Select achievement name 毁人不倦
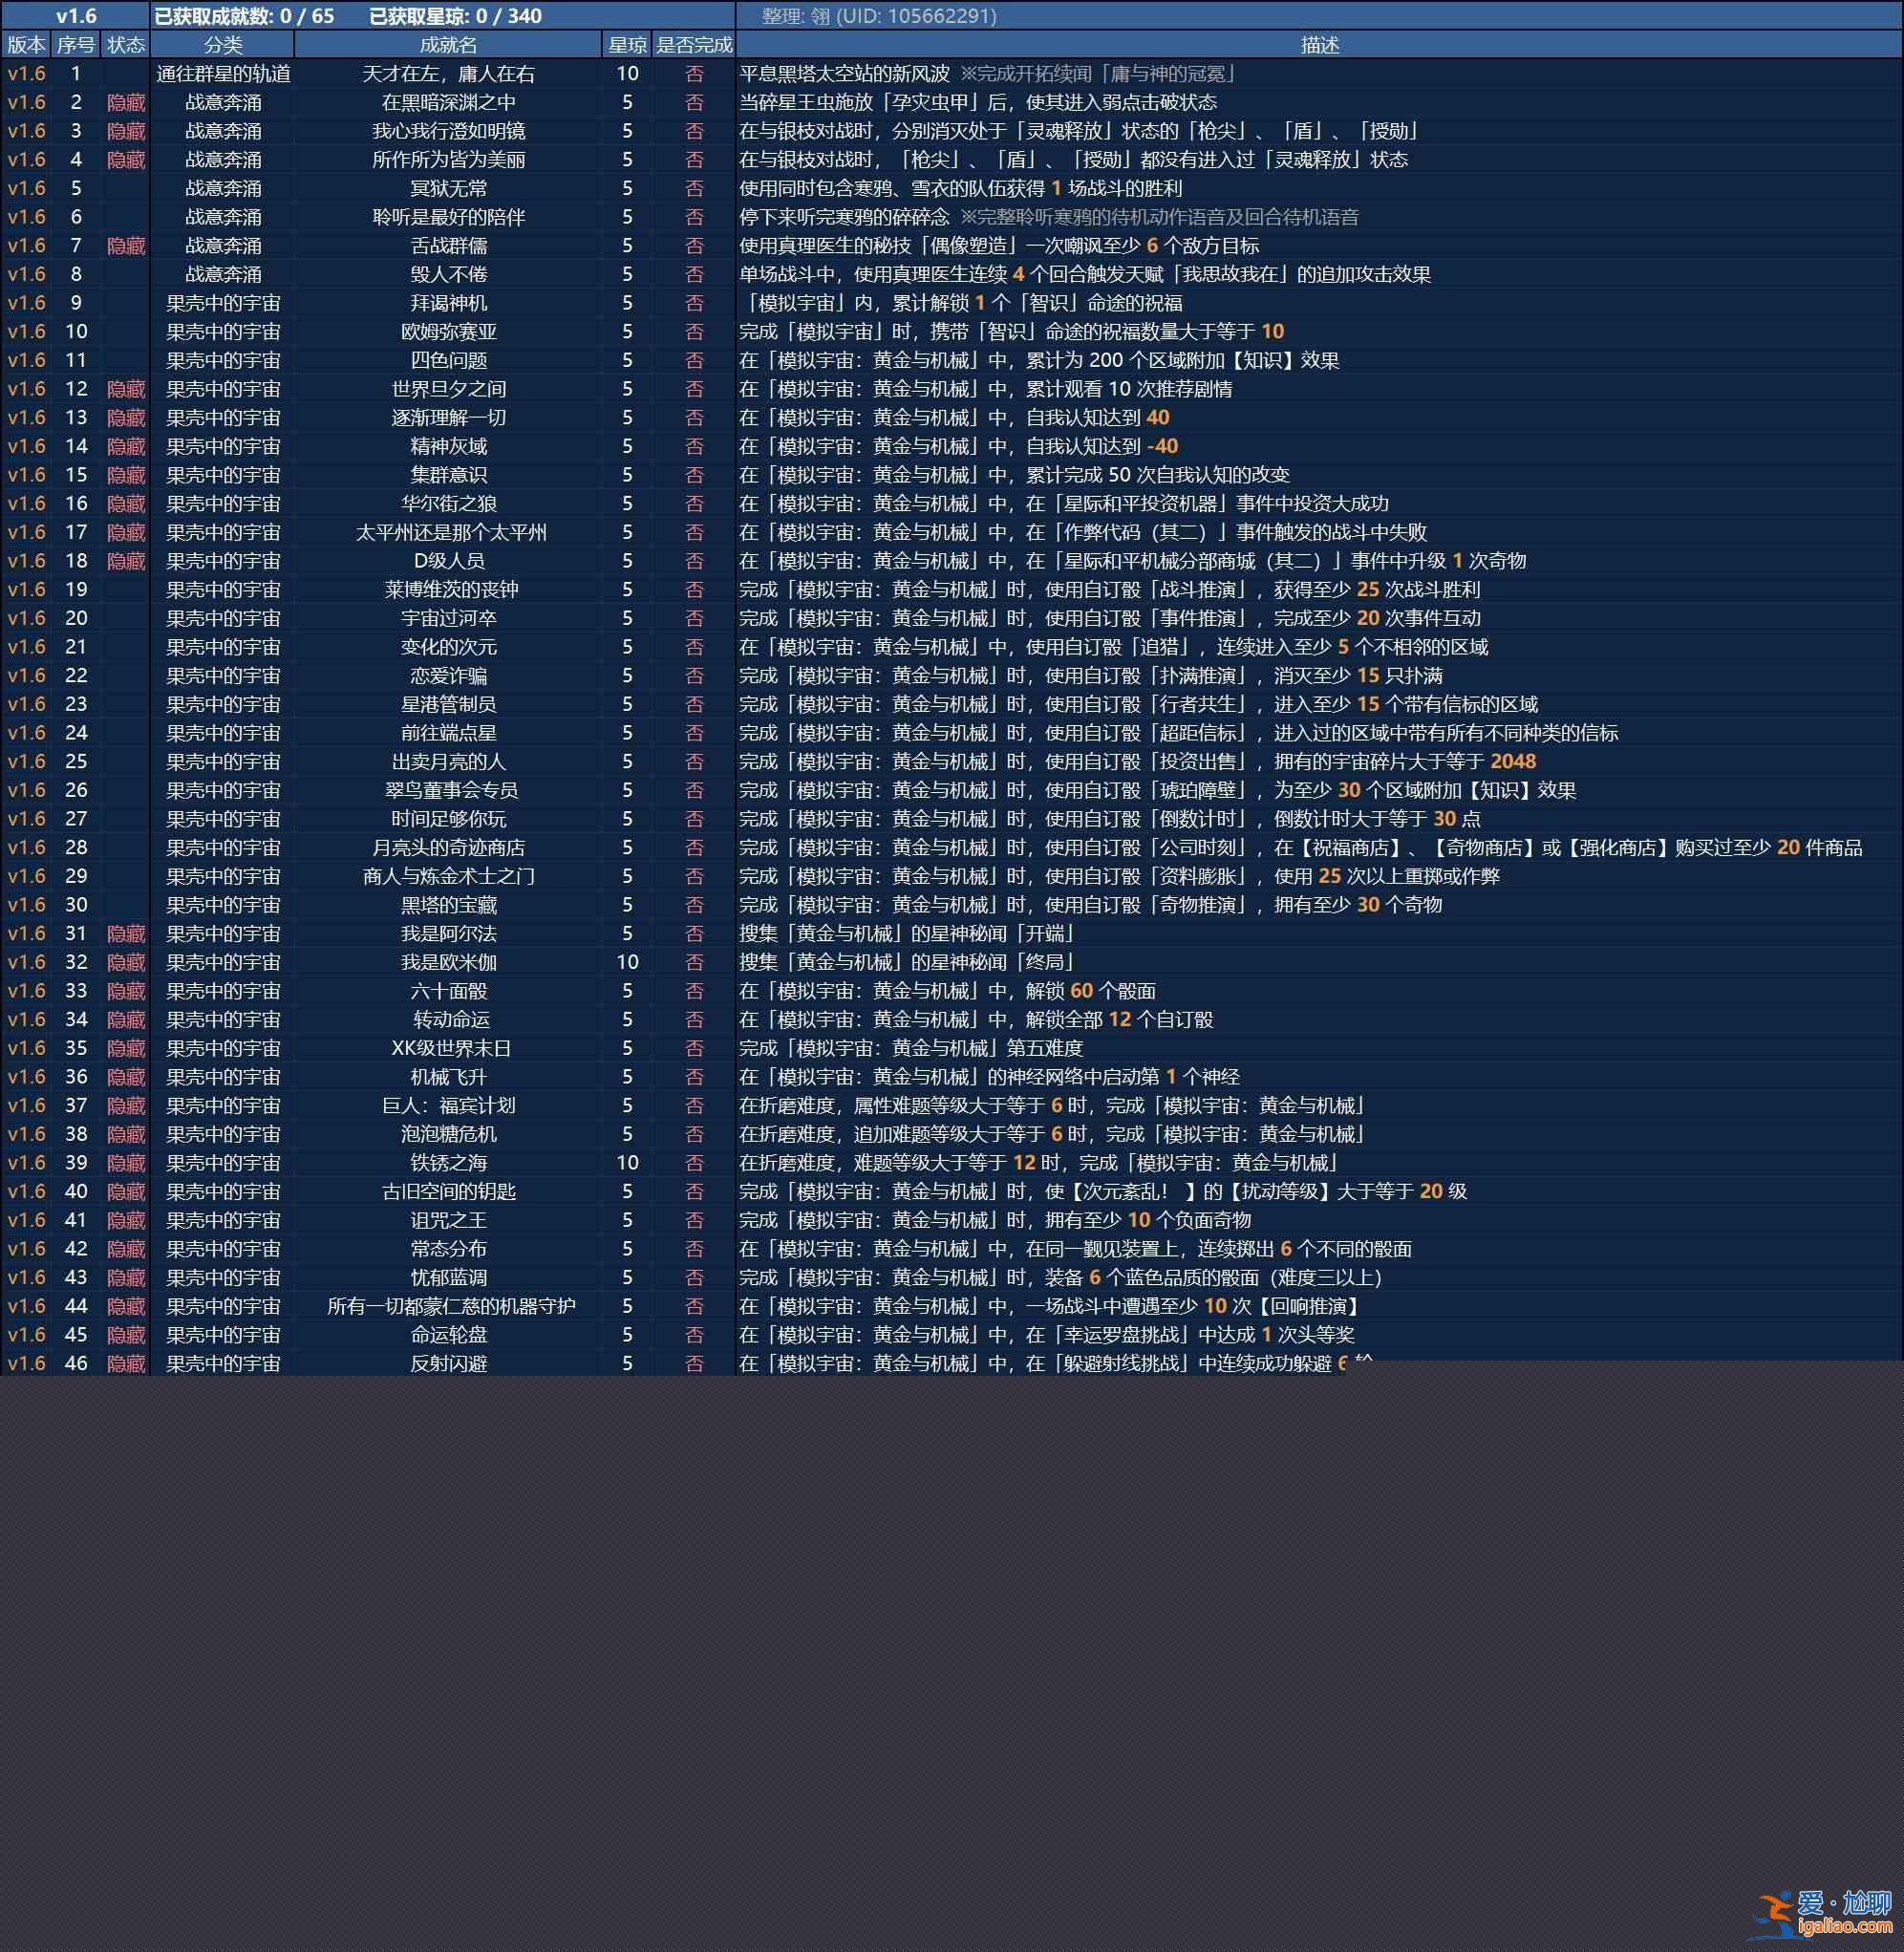Image resolution: width=1904 pixels, height=1952 pixels. (448, 274)
